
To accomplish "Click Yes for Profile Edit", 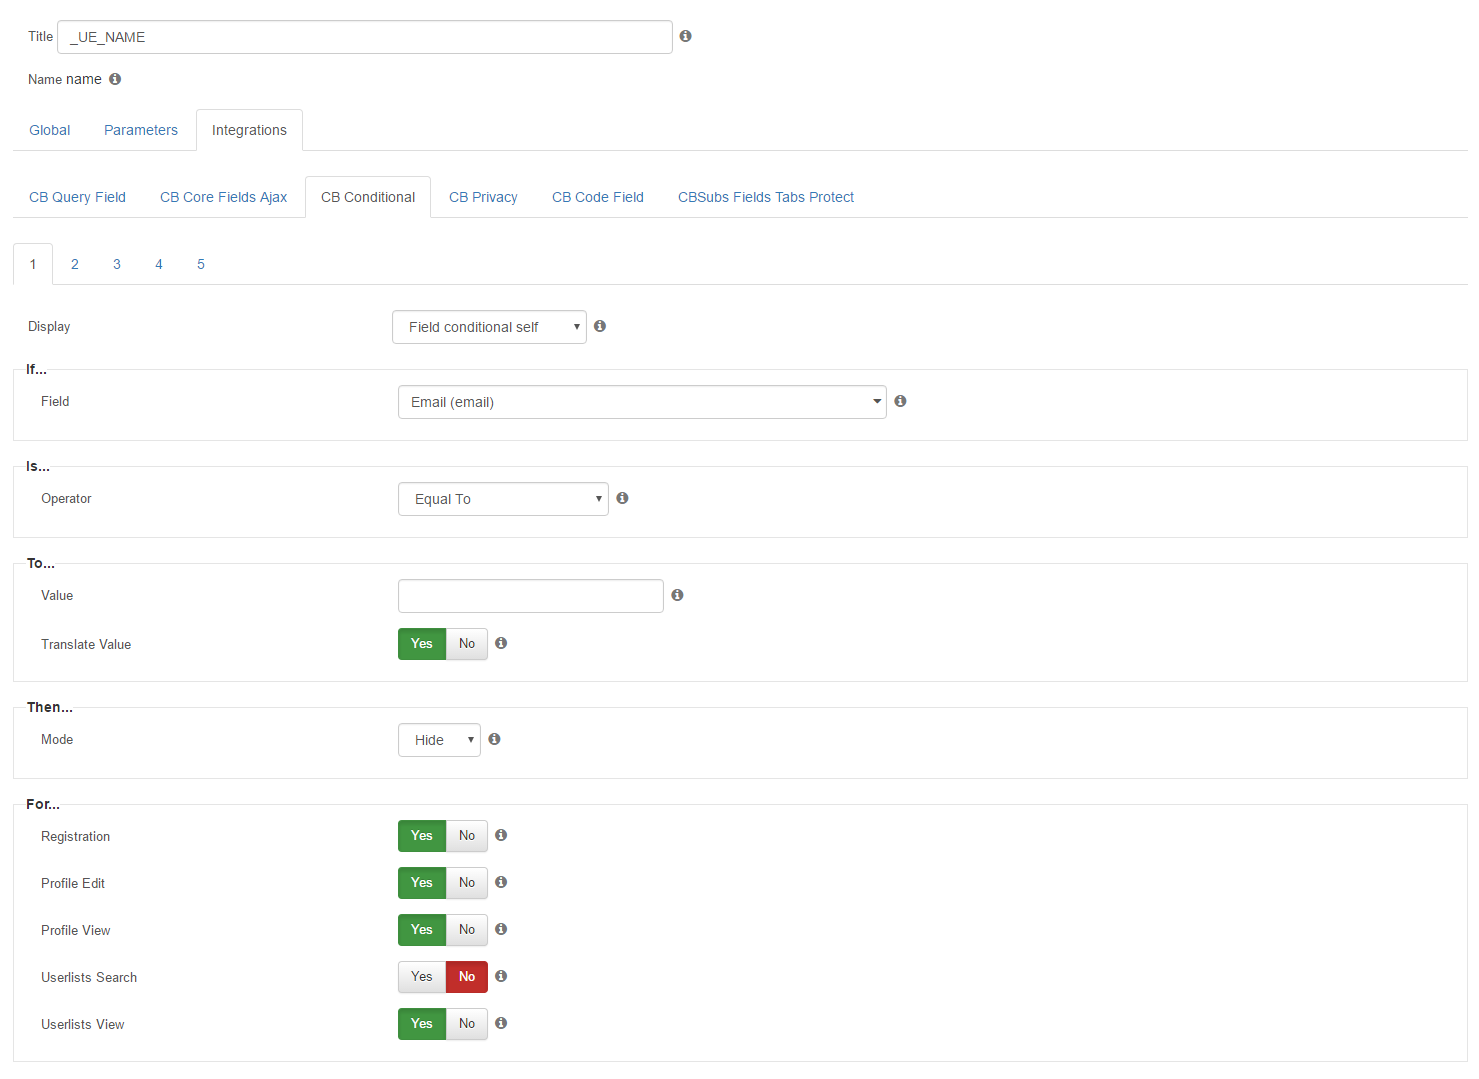I will [x=422, y=883].
